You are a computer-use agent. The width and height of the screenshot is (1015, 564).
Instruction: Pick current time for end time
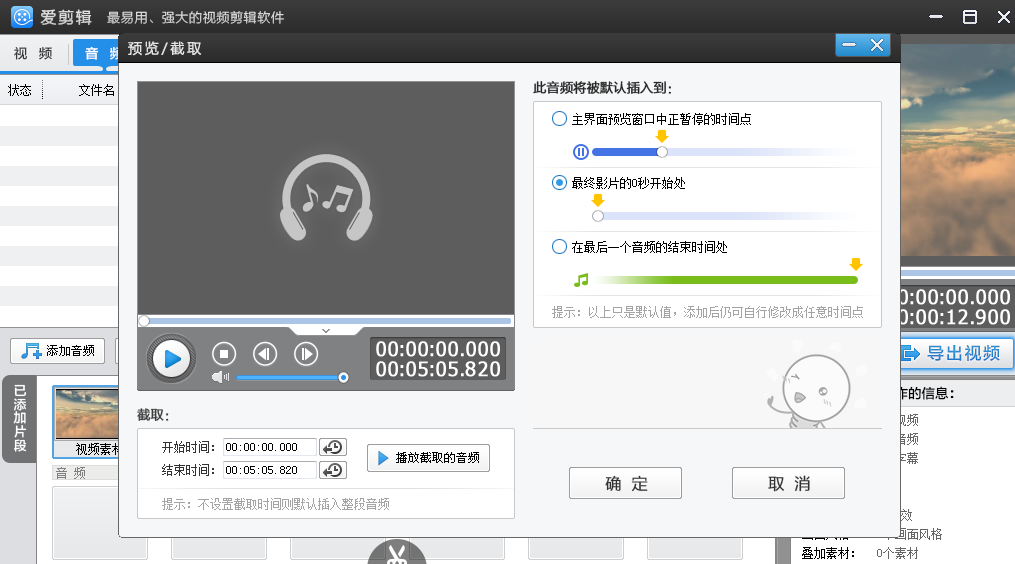[333, 470]
